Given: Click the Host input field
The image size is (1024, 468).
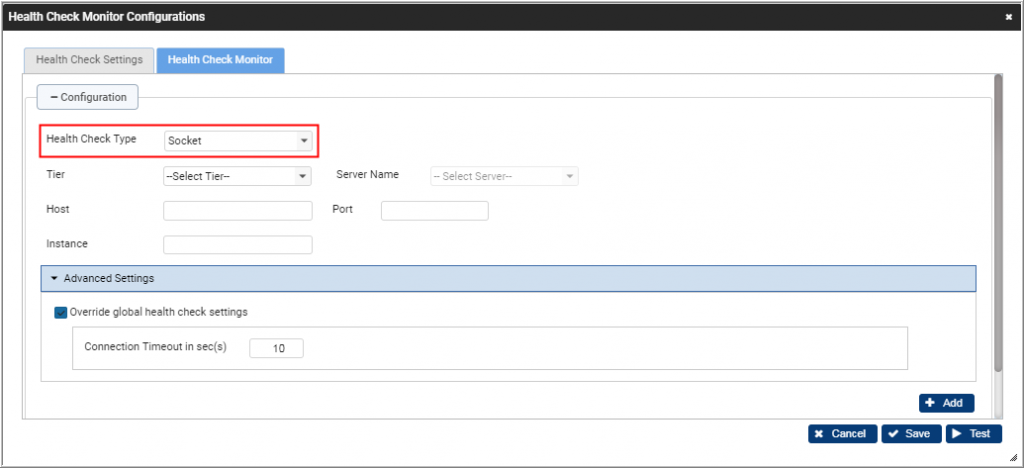Looking at the screenshot, I should click(237, 210).
